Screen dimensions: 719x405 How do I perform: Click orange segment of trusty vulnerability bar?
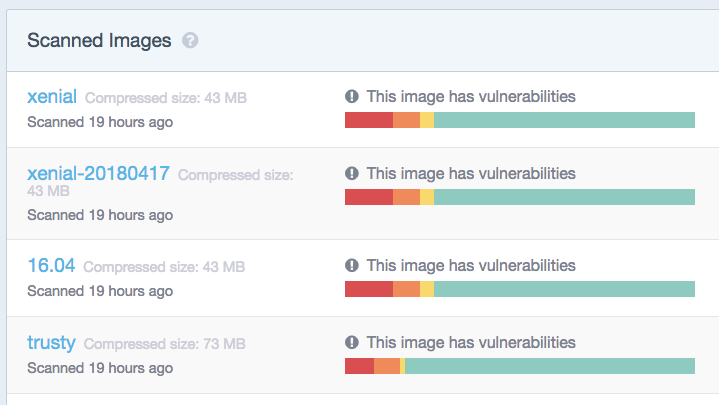point(387,366)
